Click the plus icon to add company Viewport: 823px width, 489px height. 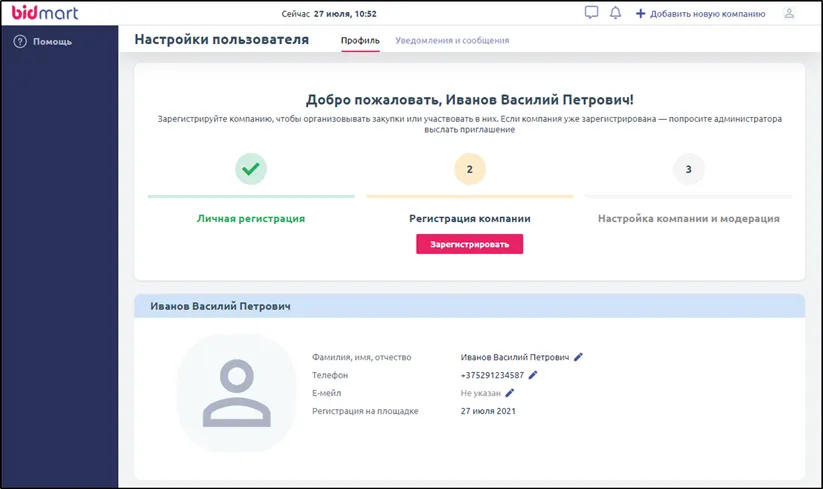point(640,14)
